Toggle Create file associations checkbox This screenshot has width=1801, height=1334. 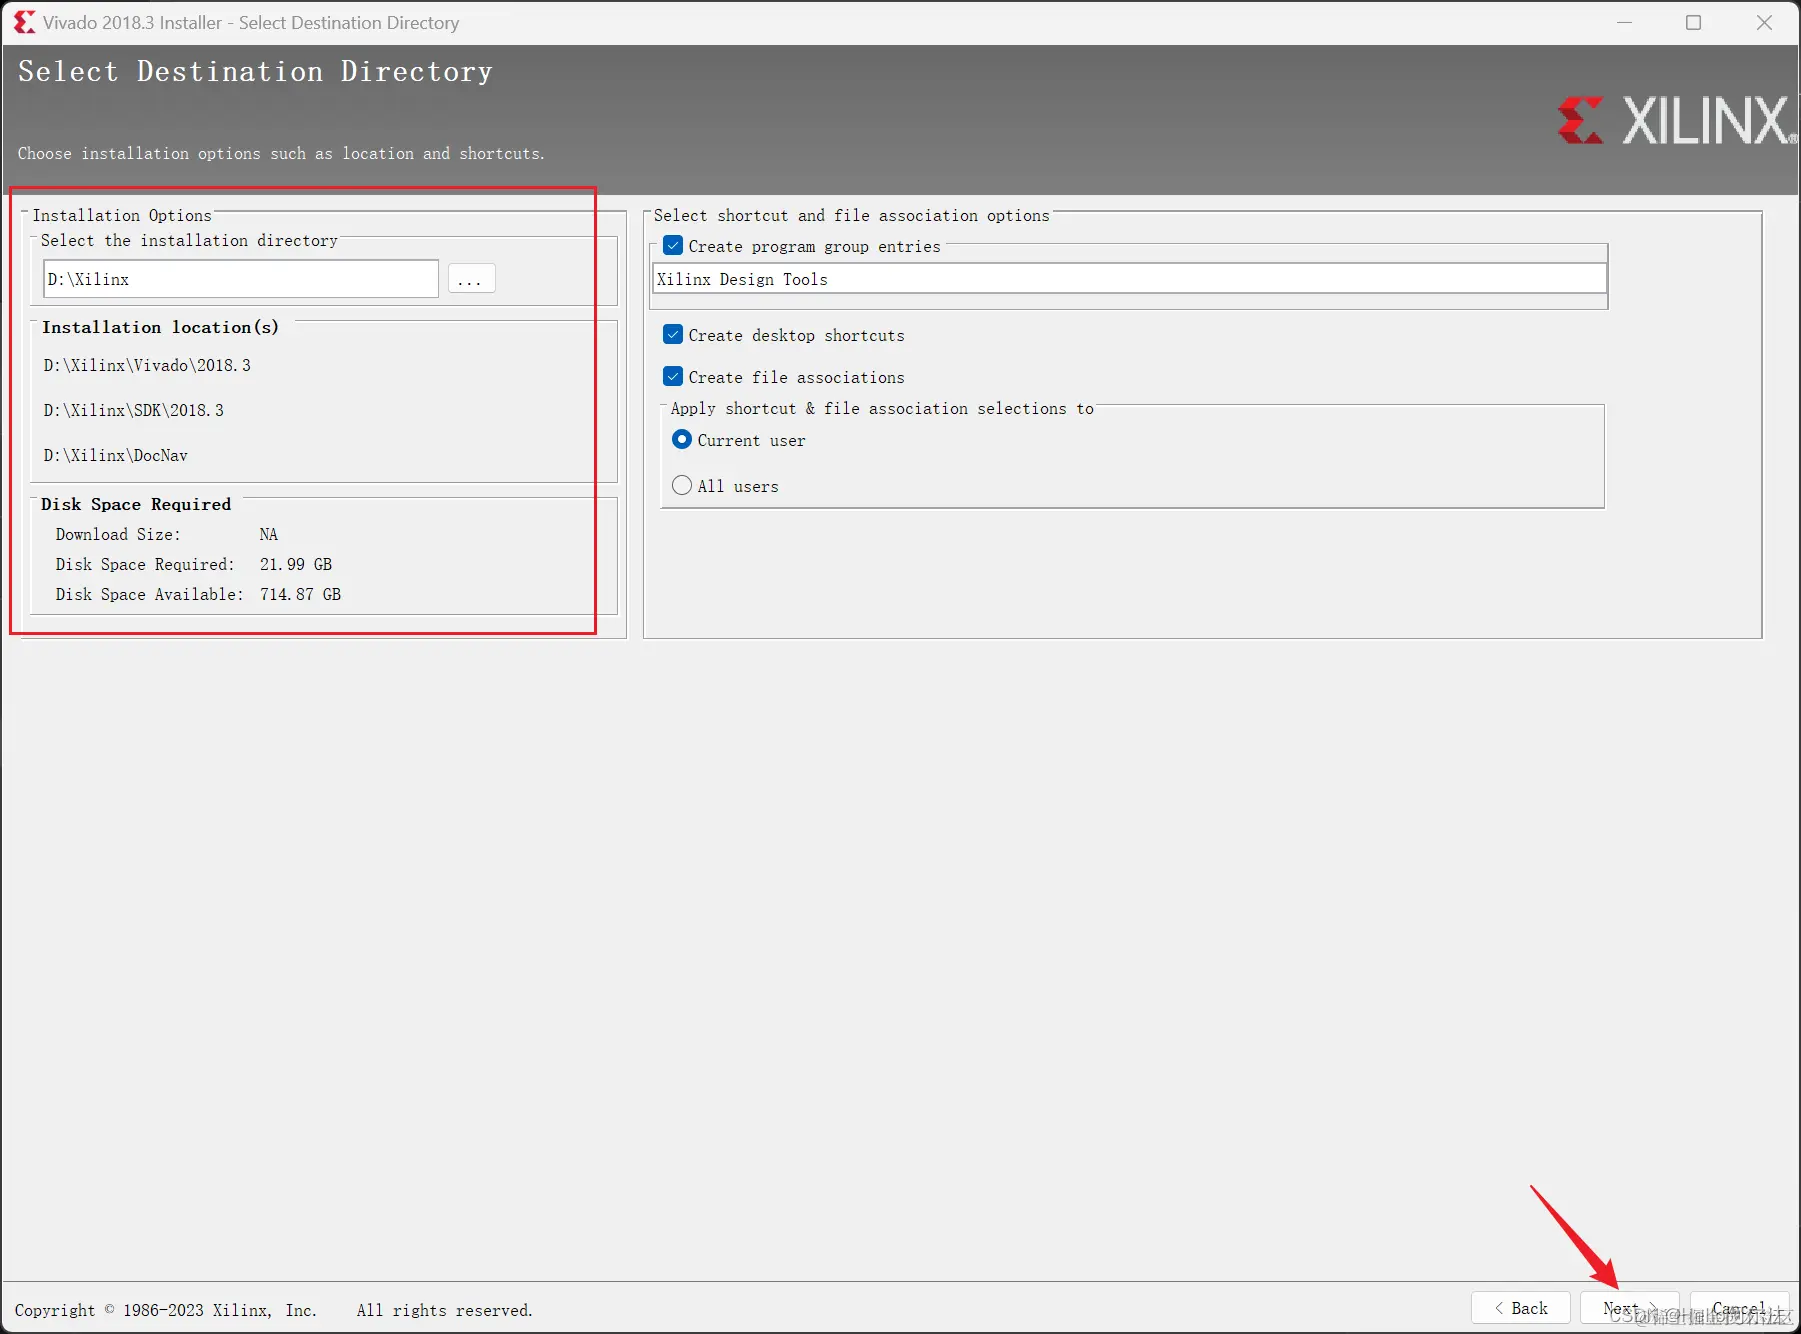tap(673, 377)
